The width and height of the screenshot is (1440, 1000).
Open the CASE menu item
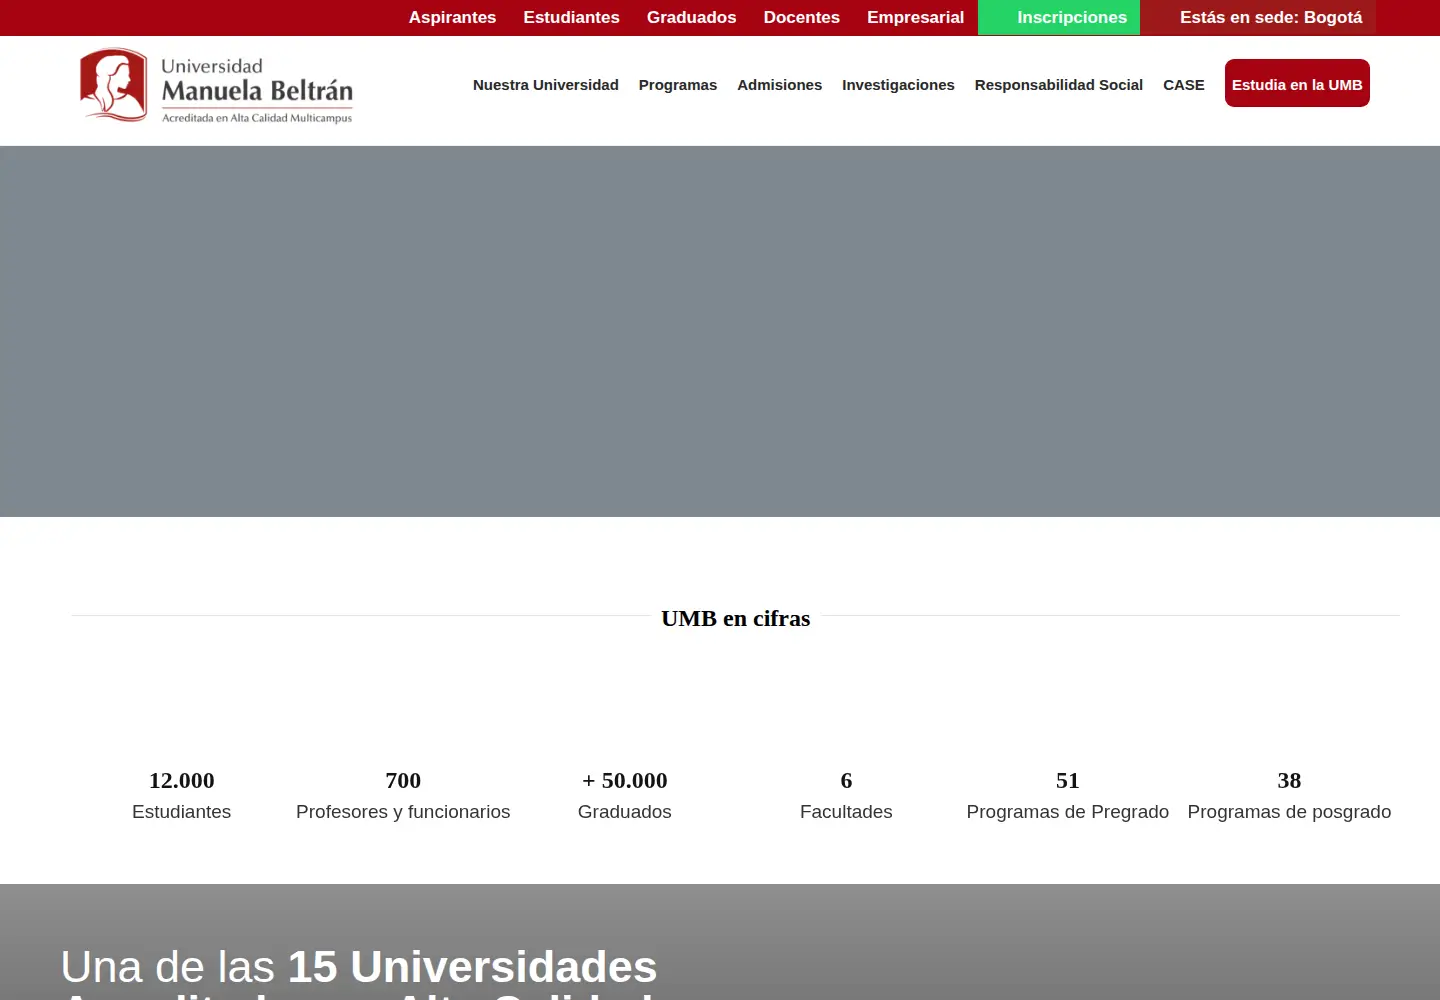1183,85
